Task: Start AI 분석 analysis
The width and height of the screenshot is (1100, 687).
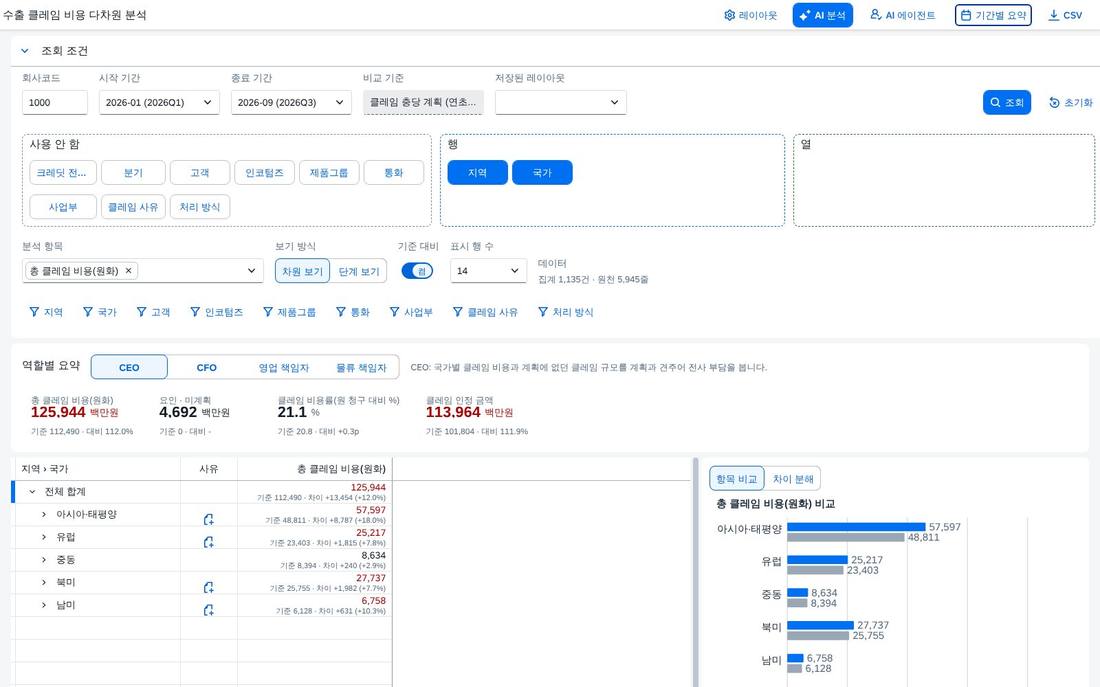Action: (822, 15)
